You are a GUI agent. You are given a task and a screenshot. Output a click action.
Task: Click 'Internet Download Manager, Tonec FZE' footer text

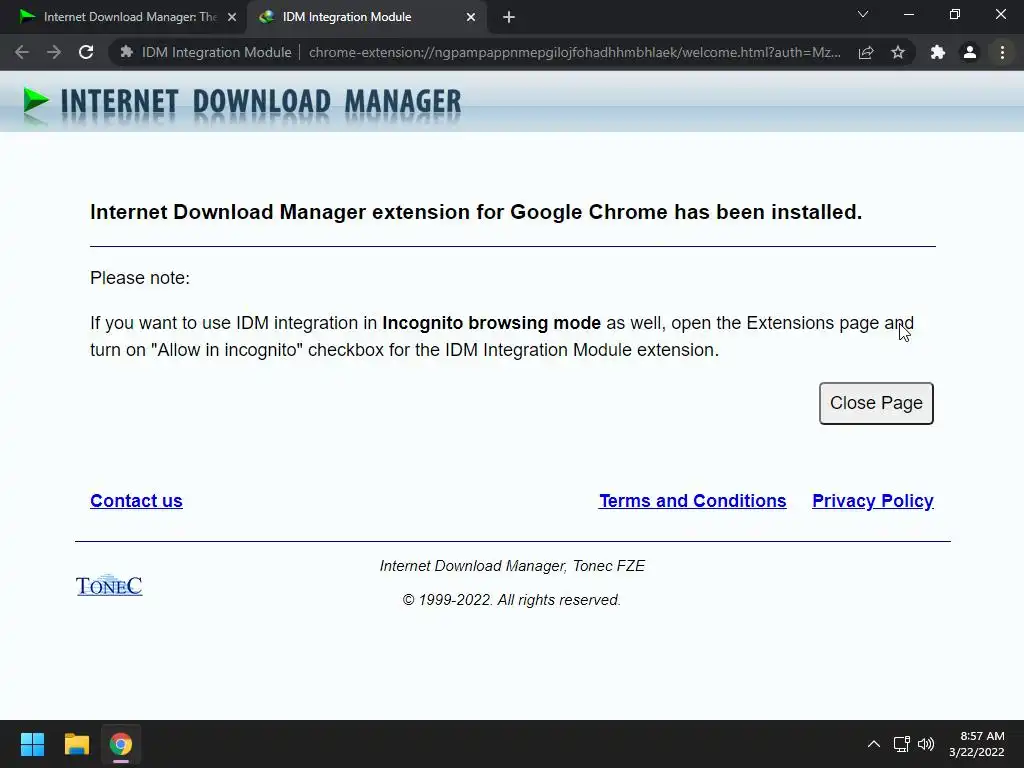click(512, 566)
